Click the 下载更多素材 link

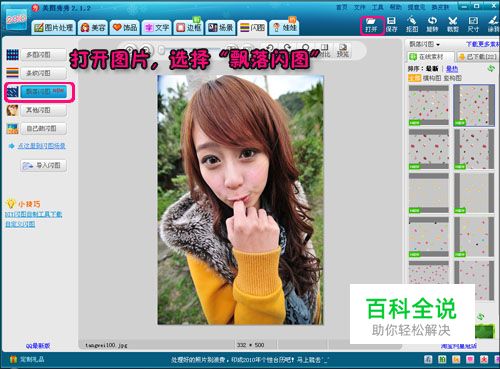482,44
